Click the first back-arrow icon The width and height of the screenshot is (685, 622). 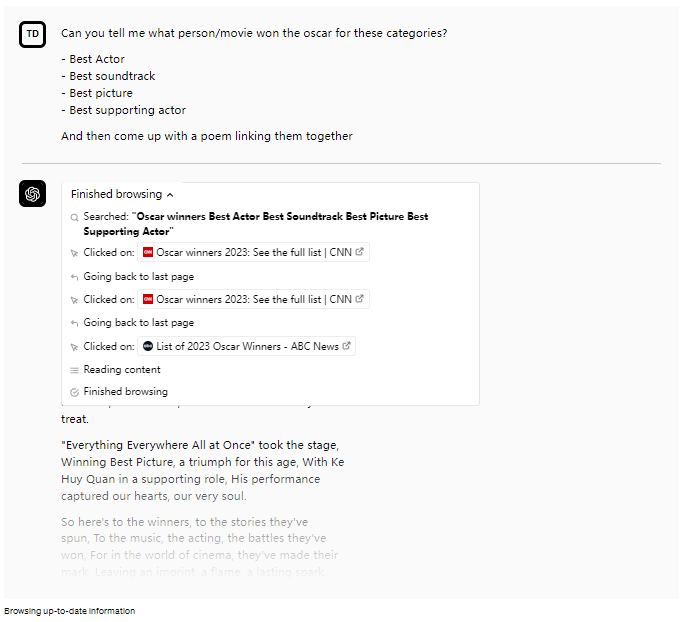[x=75, y=276]
